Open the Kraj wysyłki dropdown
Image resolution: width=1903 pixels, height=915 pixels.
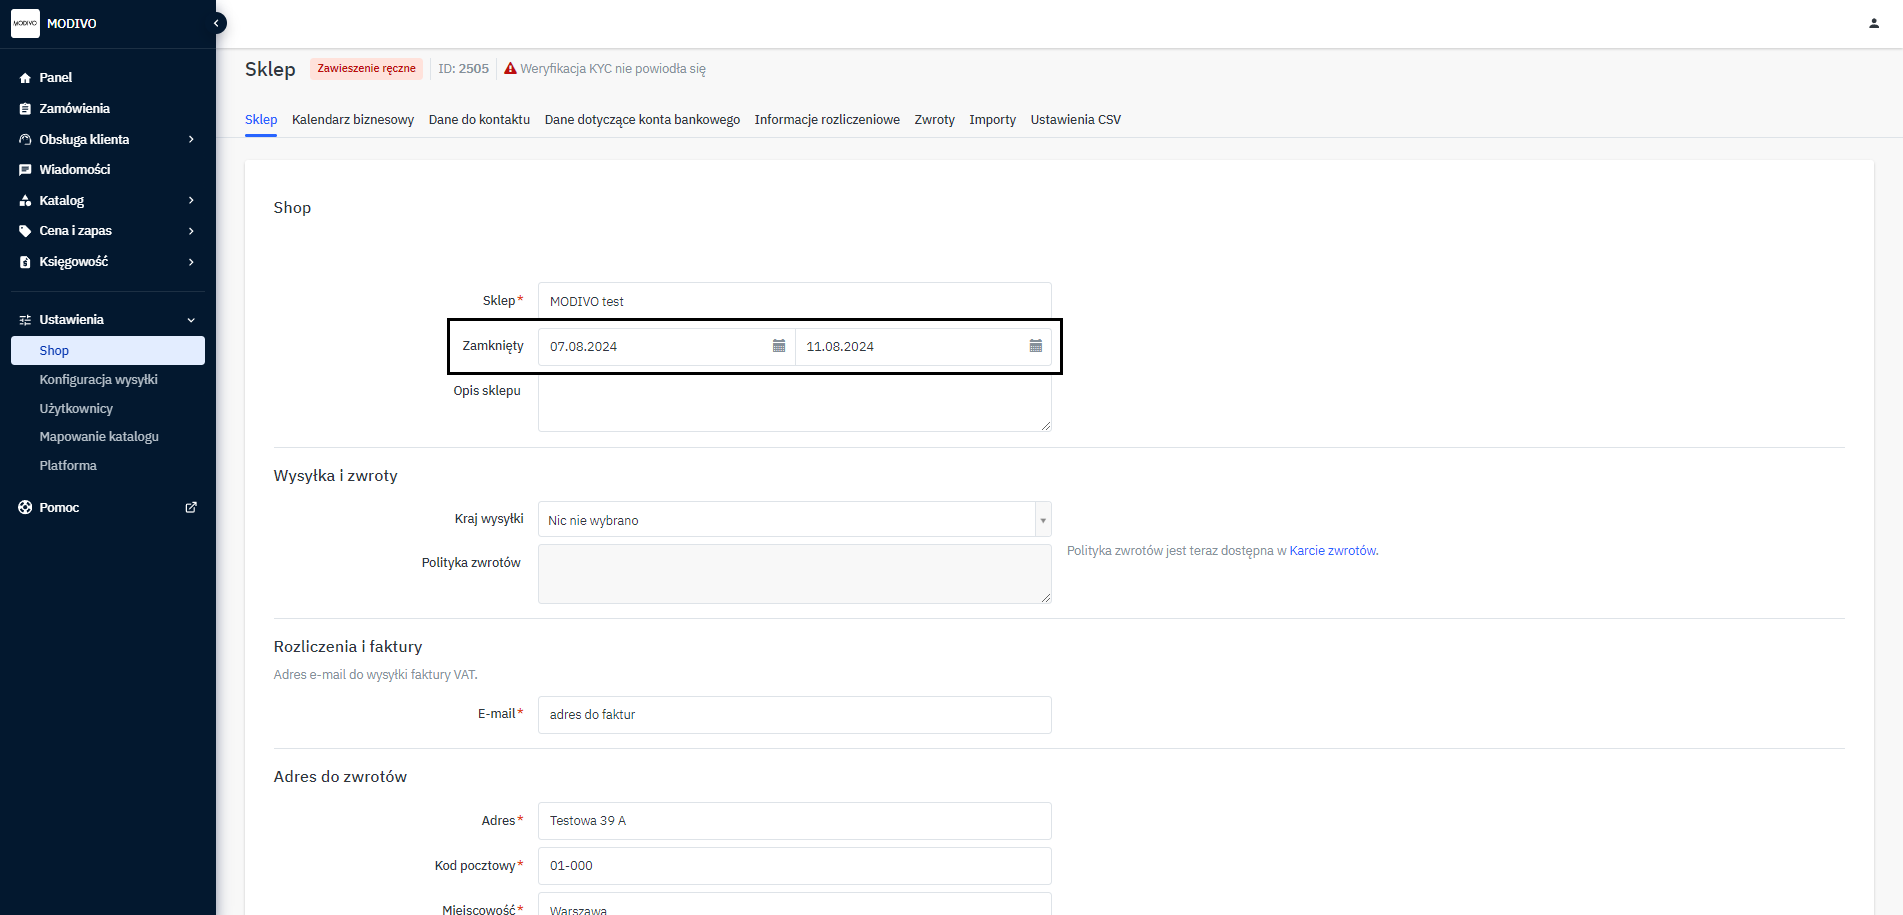(794, 520)
